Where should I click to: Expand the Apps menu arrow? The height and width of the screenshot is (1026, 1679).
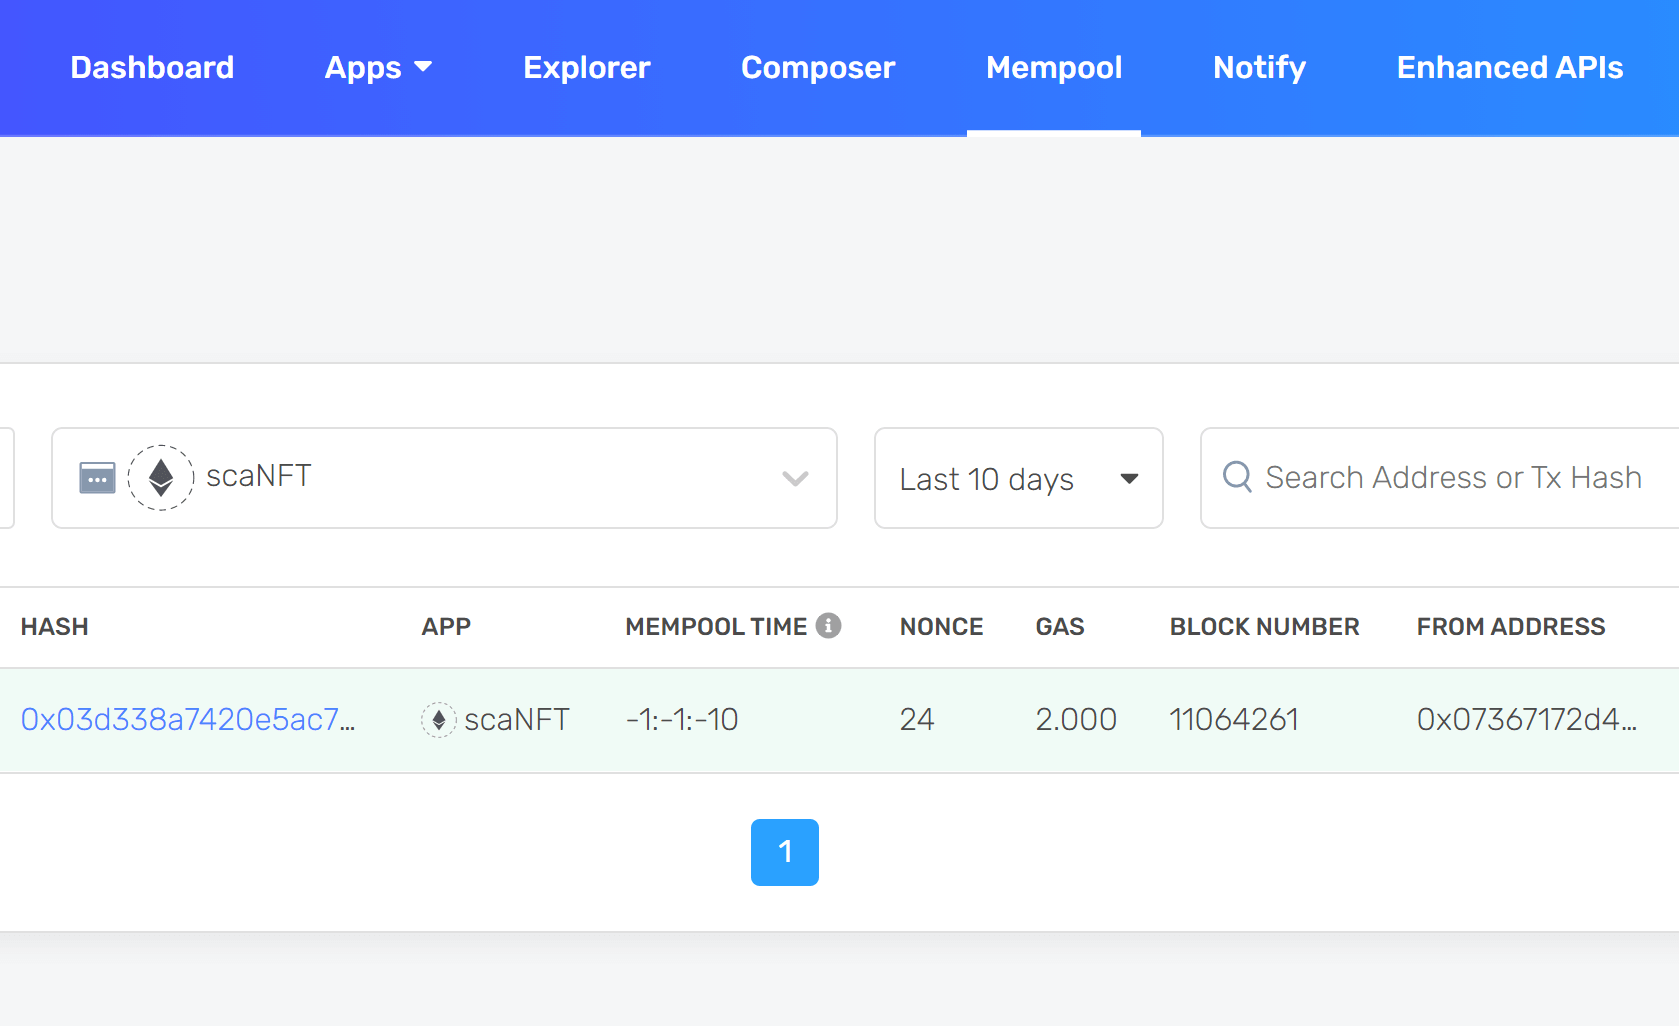[423, 67]
